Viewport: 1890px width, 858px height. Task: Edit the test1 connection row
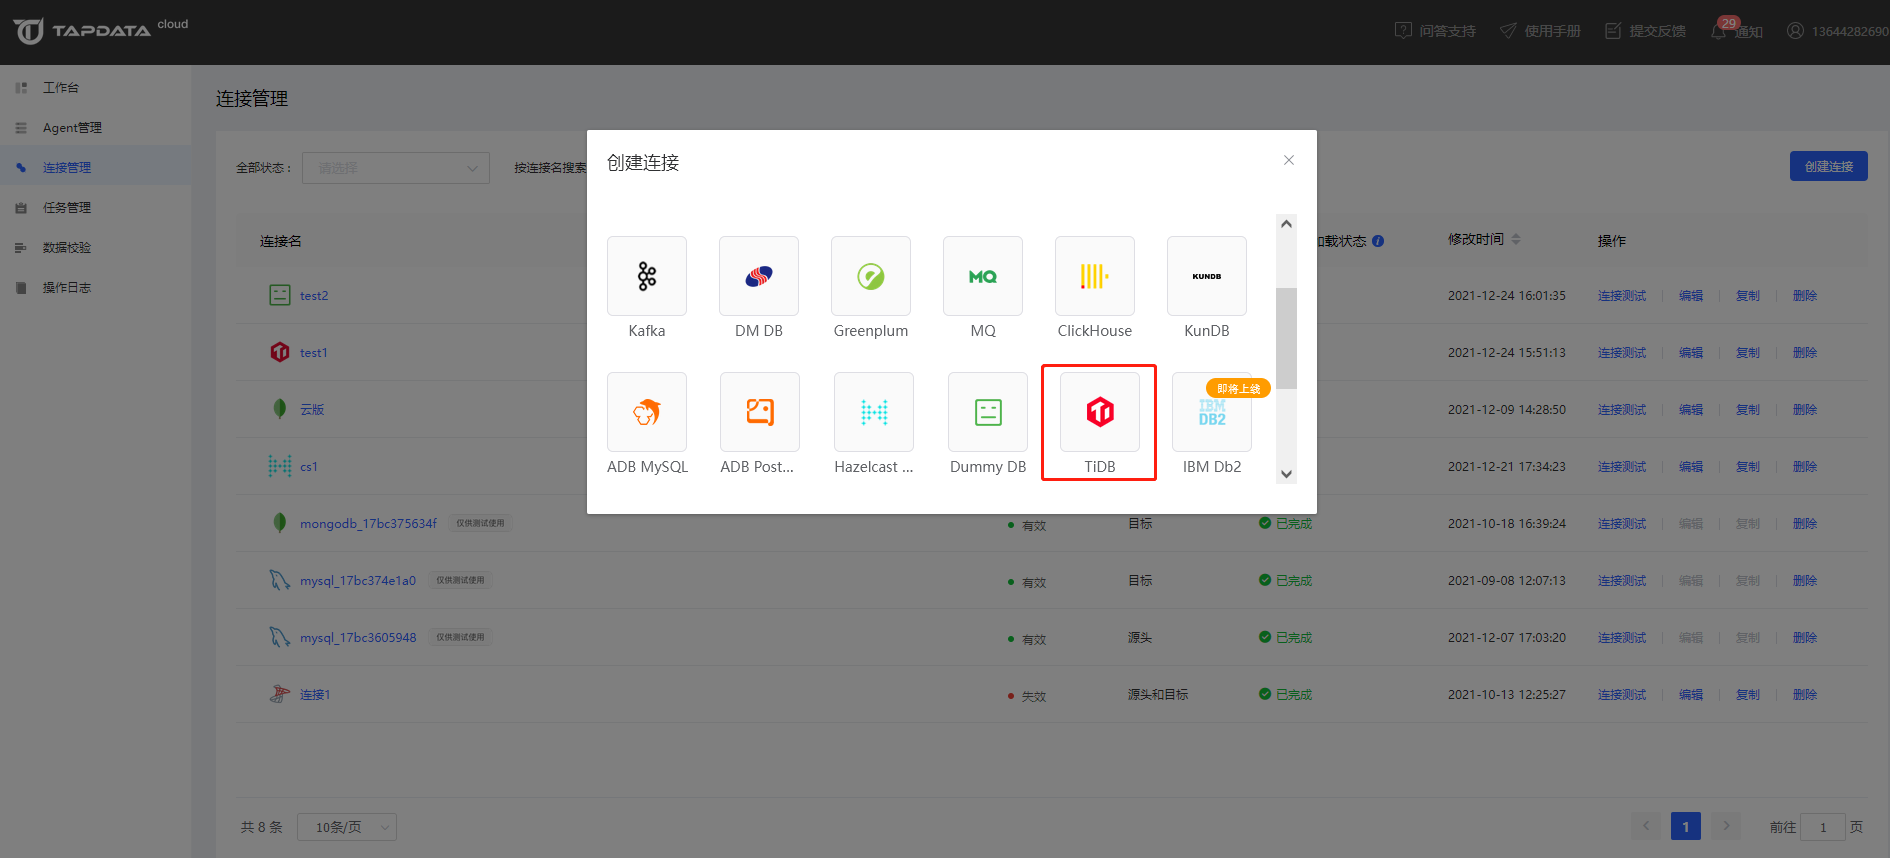coord(1691,353)
